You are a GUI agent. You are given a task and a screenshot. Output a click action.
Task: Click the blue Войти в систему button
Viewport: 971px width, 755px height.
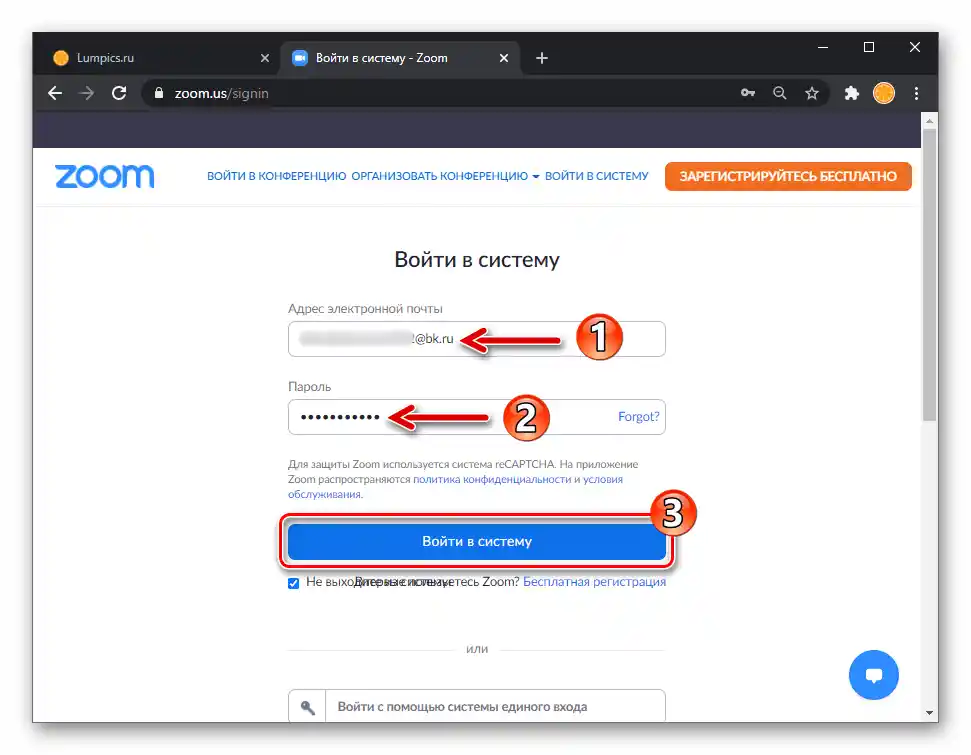point(477,541)
